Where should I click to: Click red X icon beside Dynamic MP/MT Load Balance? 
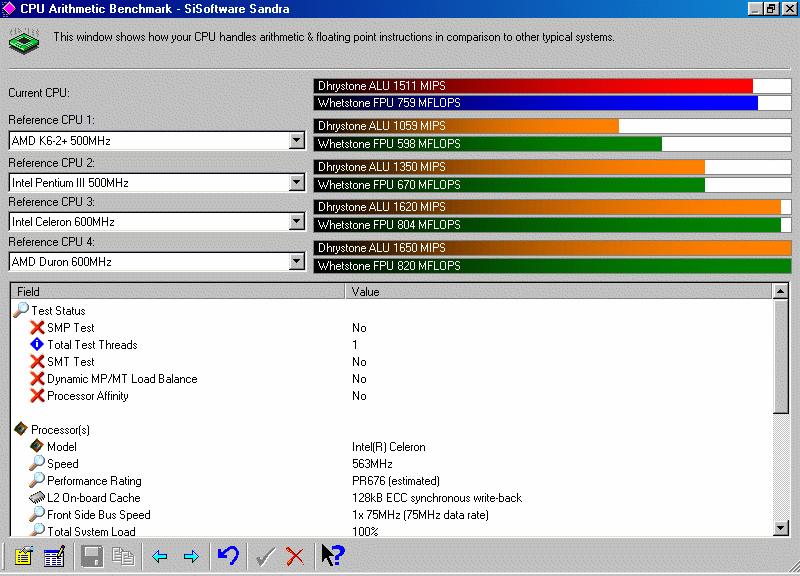37,379
